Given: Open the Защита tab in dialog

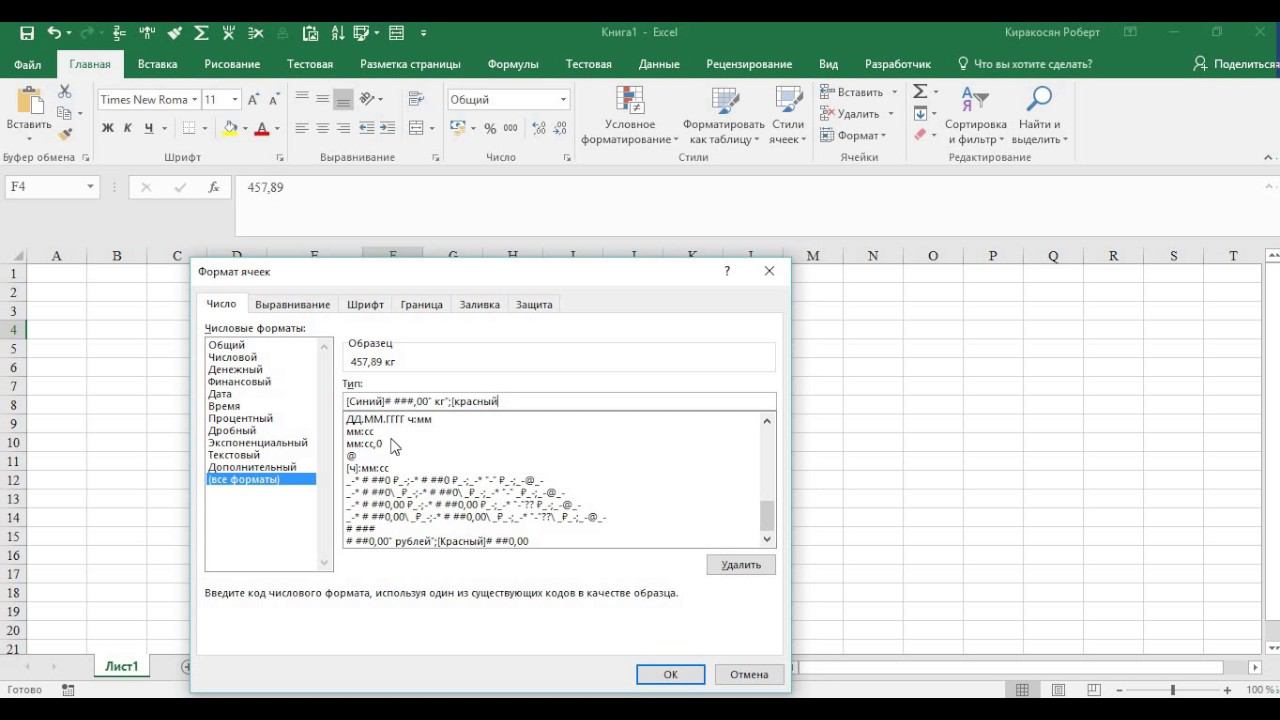Looking at the screenshot, I should (534, 305).
